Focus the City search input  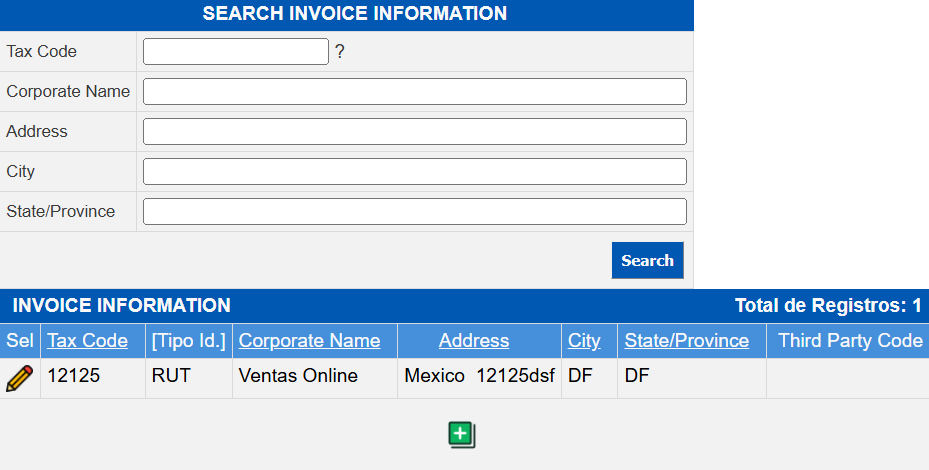tap(414, 172)
